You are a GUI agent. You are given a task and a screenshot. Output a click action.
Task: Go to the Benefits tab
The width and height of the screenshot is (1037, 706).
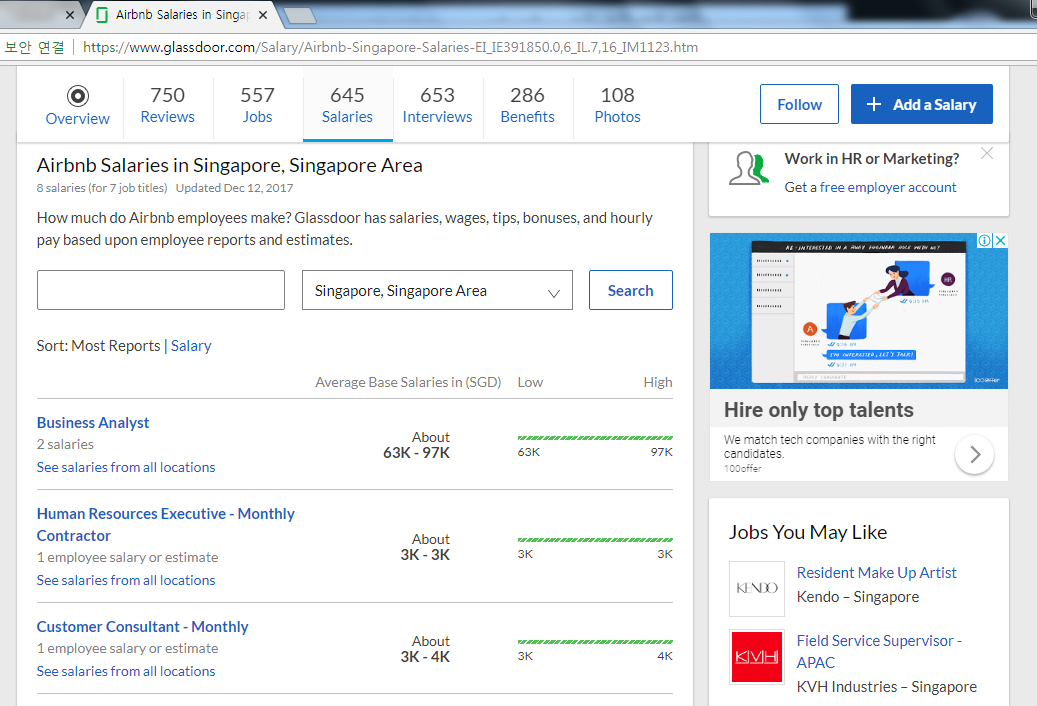tap(527, 106)
